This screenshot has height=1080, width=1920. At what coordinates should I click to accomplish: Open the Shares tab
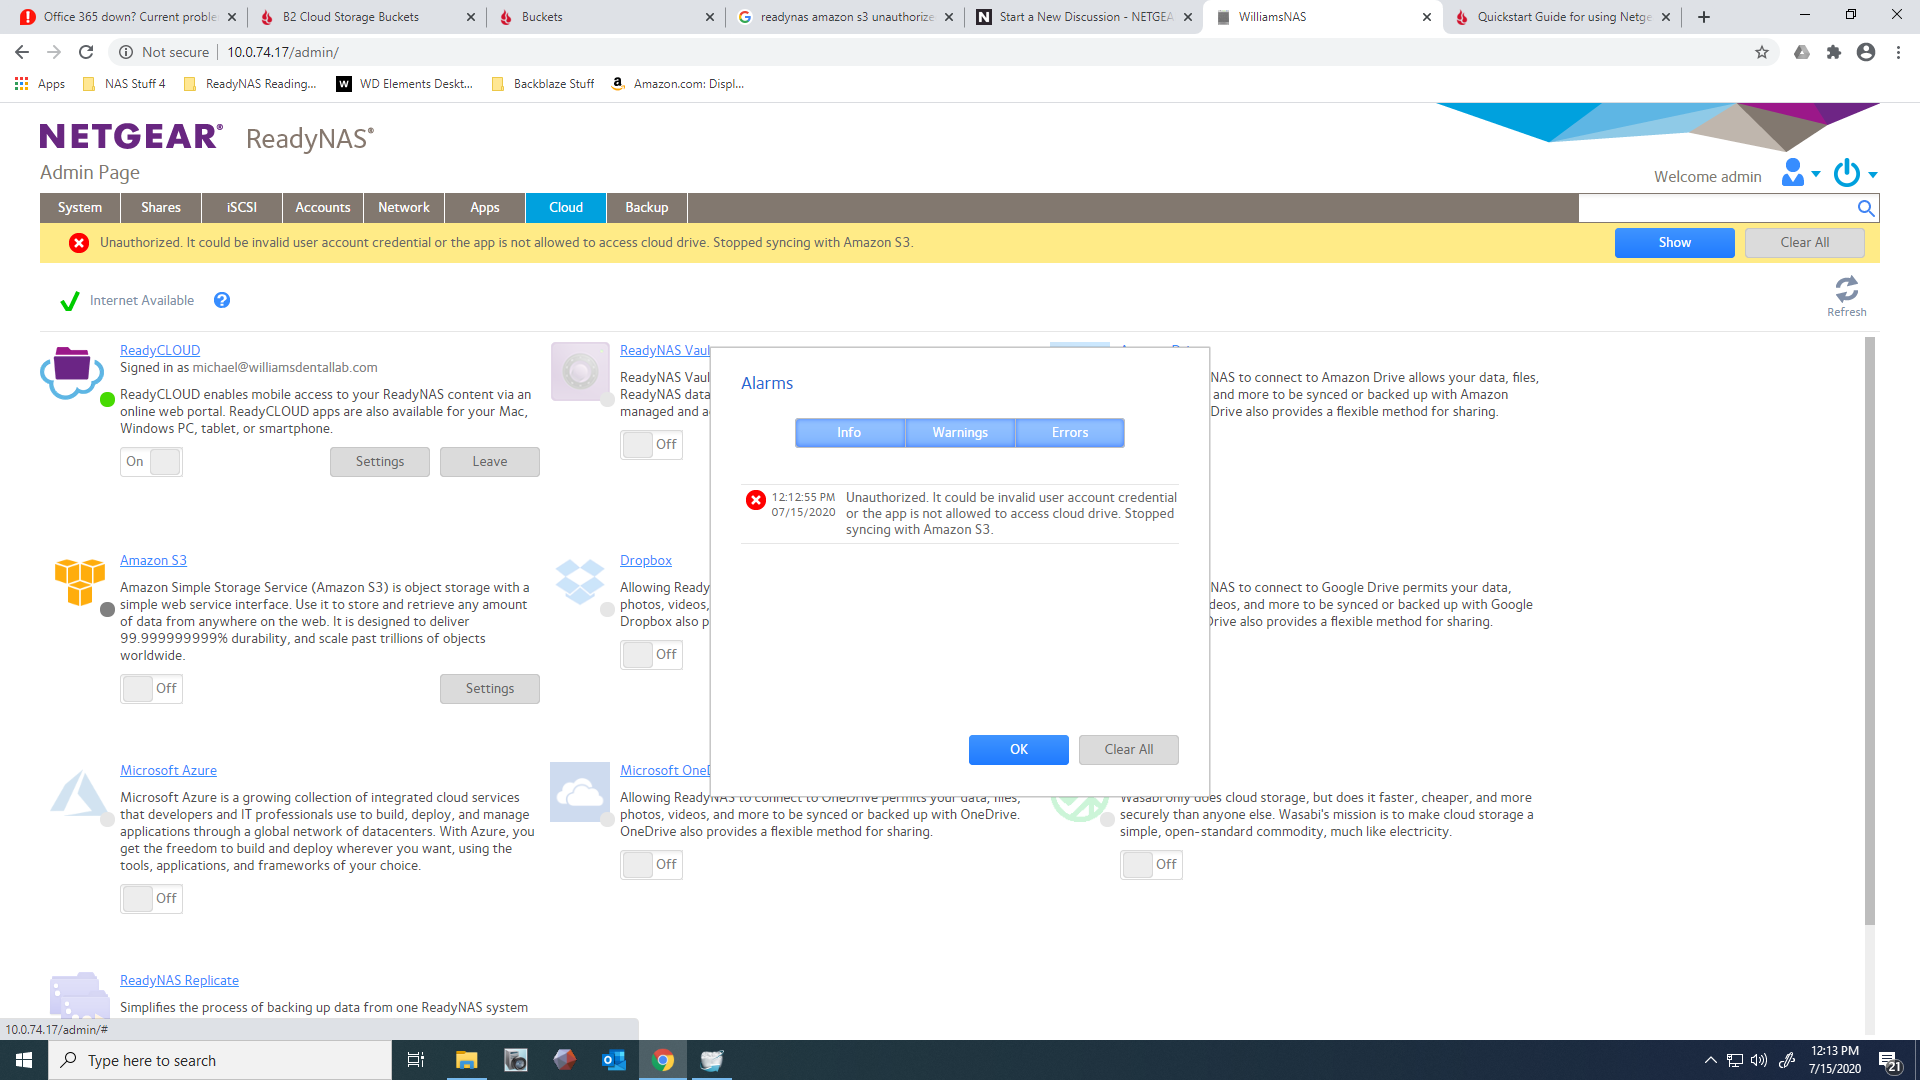[161, 208]
